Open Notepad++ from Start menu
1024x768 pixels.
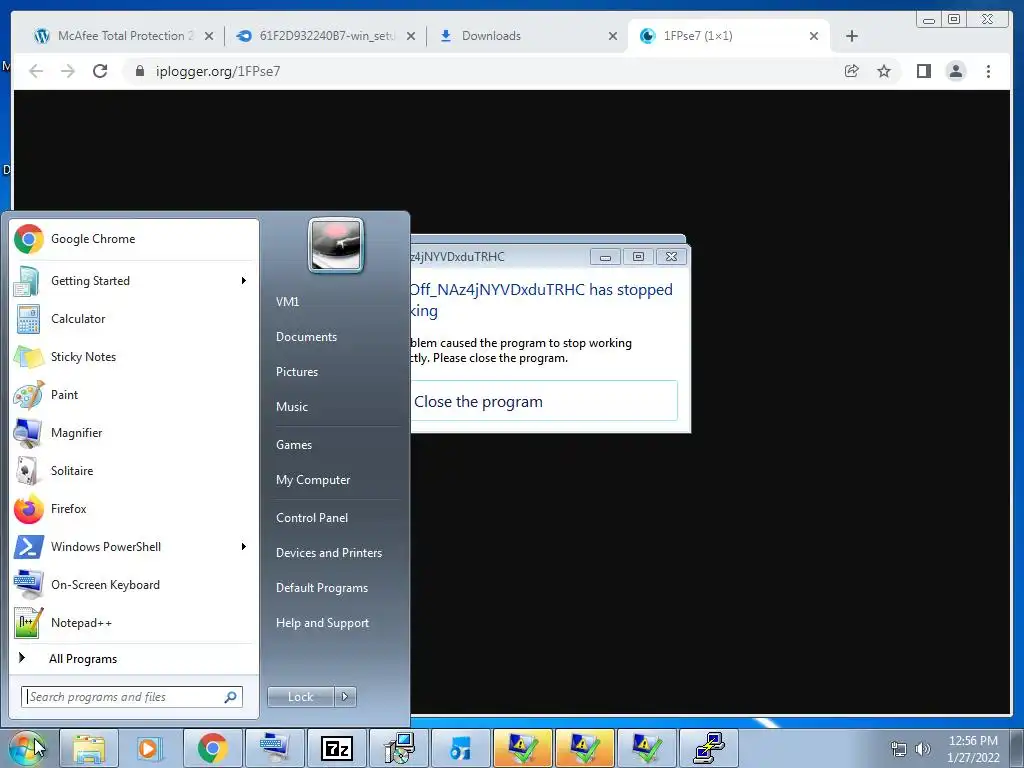134,622
